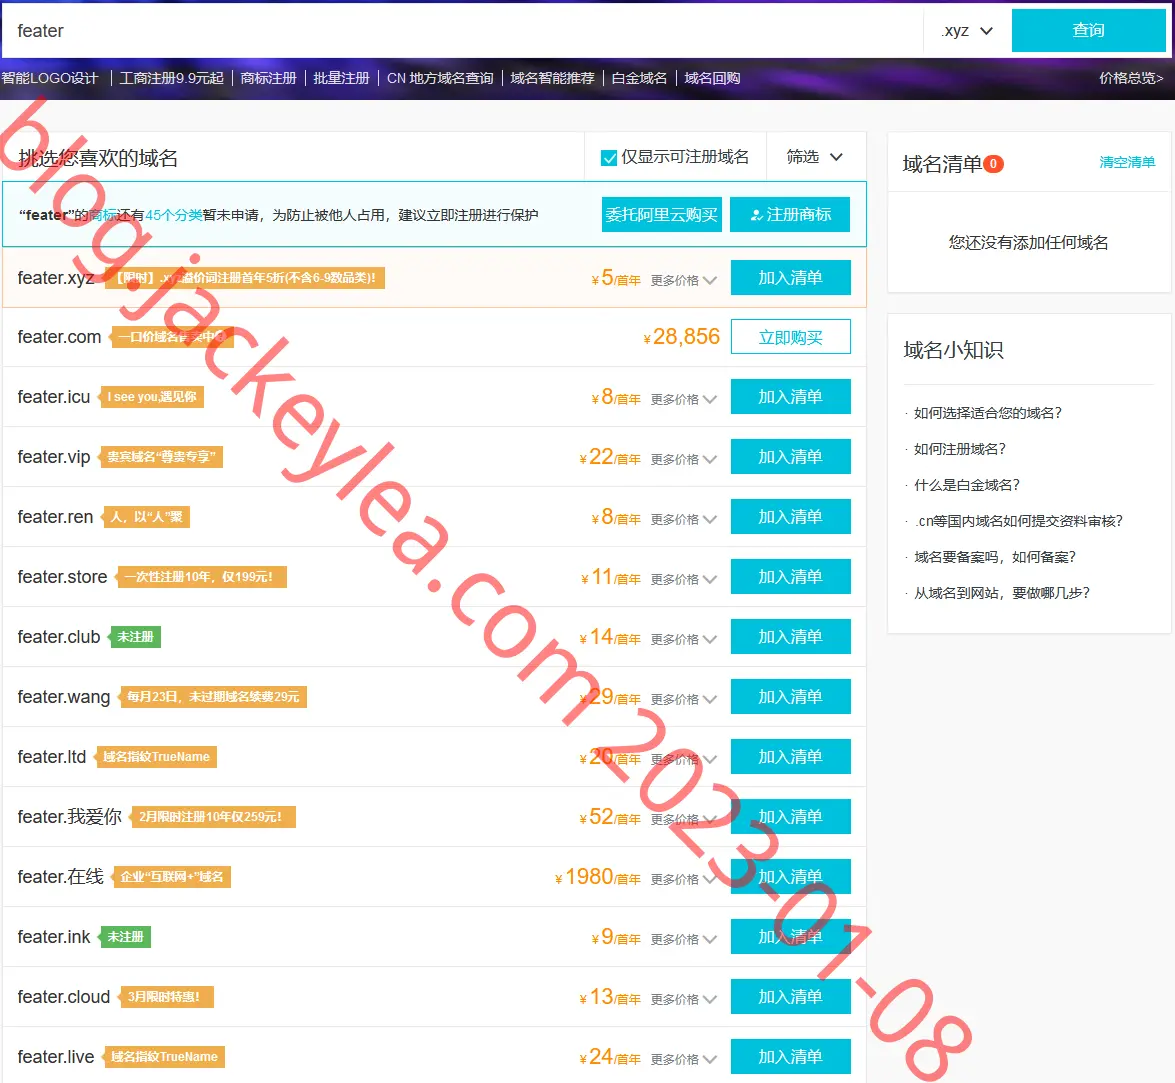The width and height of the screenshot is (1175, 1083).
Task: Click the trademark person icon on 注册商标
Action: (x=756, y=215)
